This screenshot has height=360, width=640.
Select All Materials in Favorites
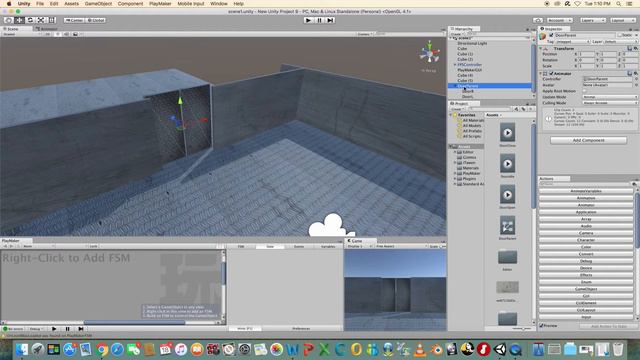pos(473,120)
